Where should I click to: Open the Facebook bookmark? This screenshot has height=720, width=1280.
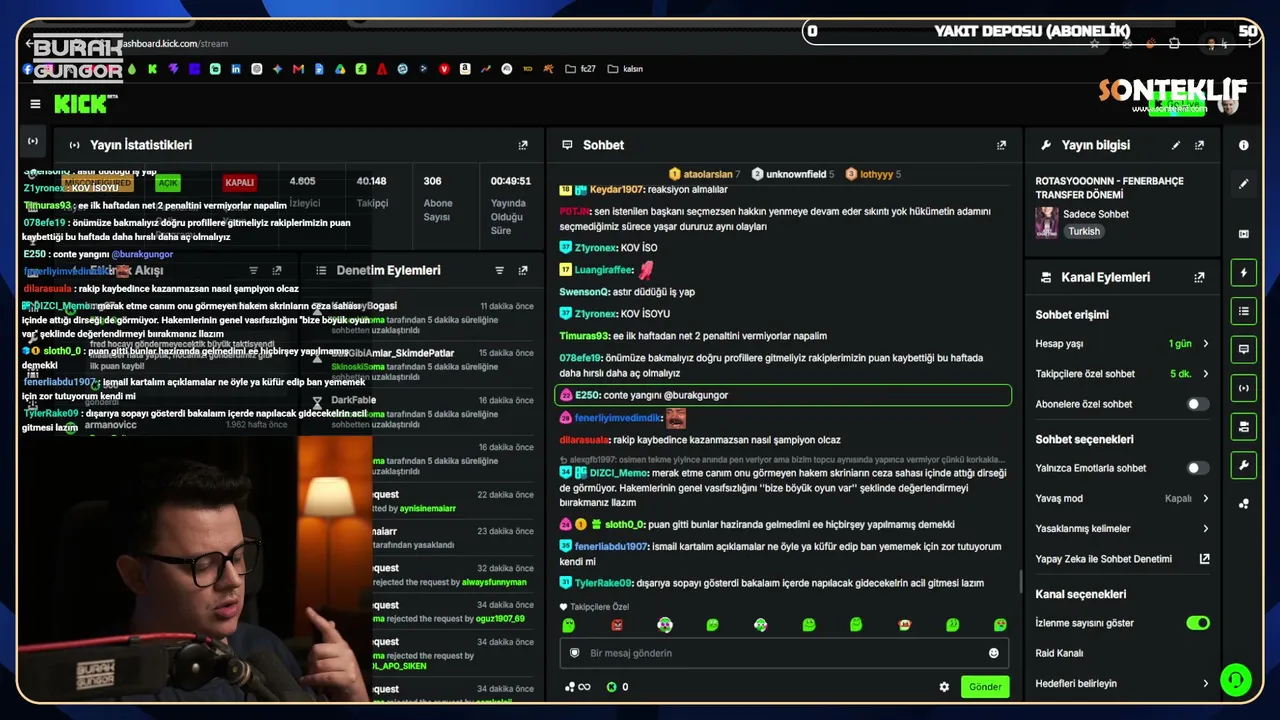[28, 69]
